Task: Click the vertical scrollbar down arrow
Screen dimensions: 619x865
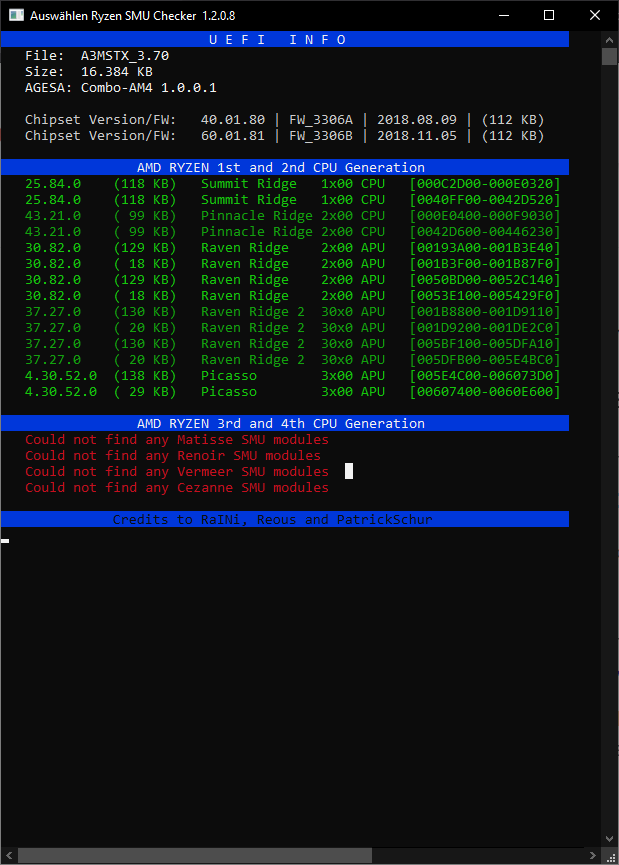Action: [x=609, y=839]
